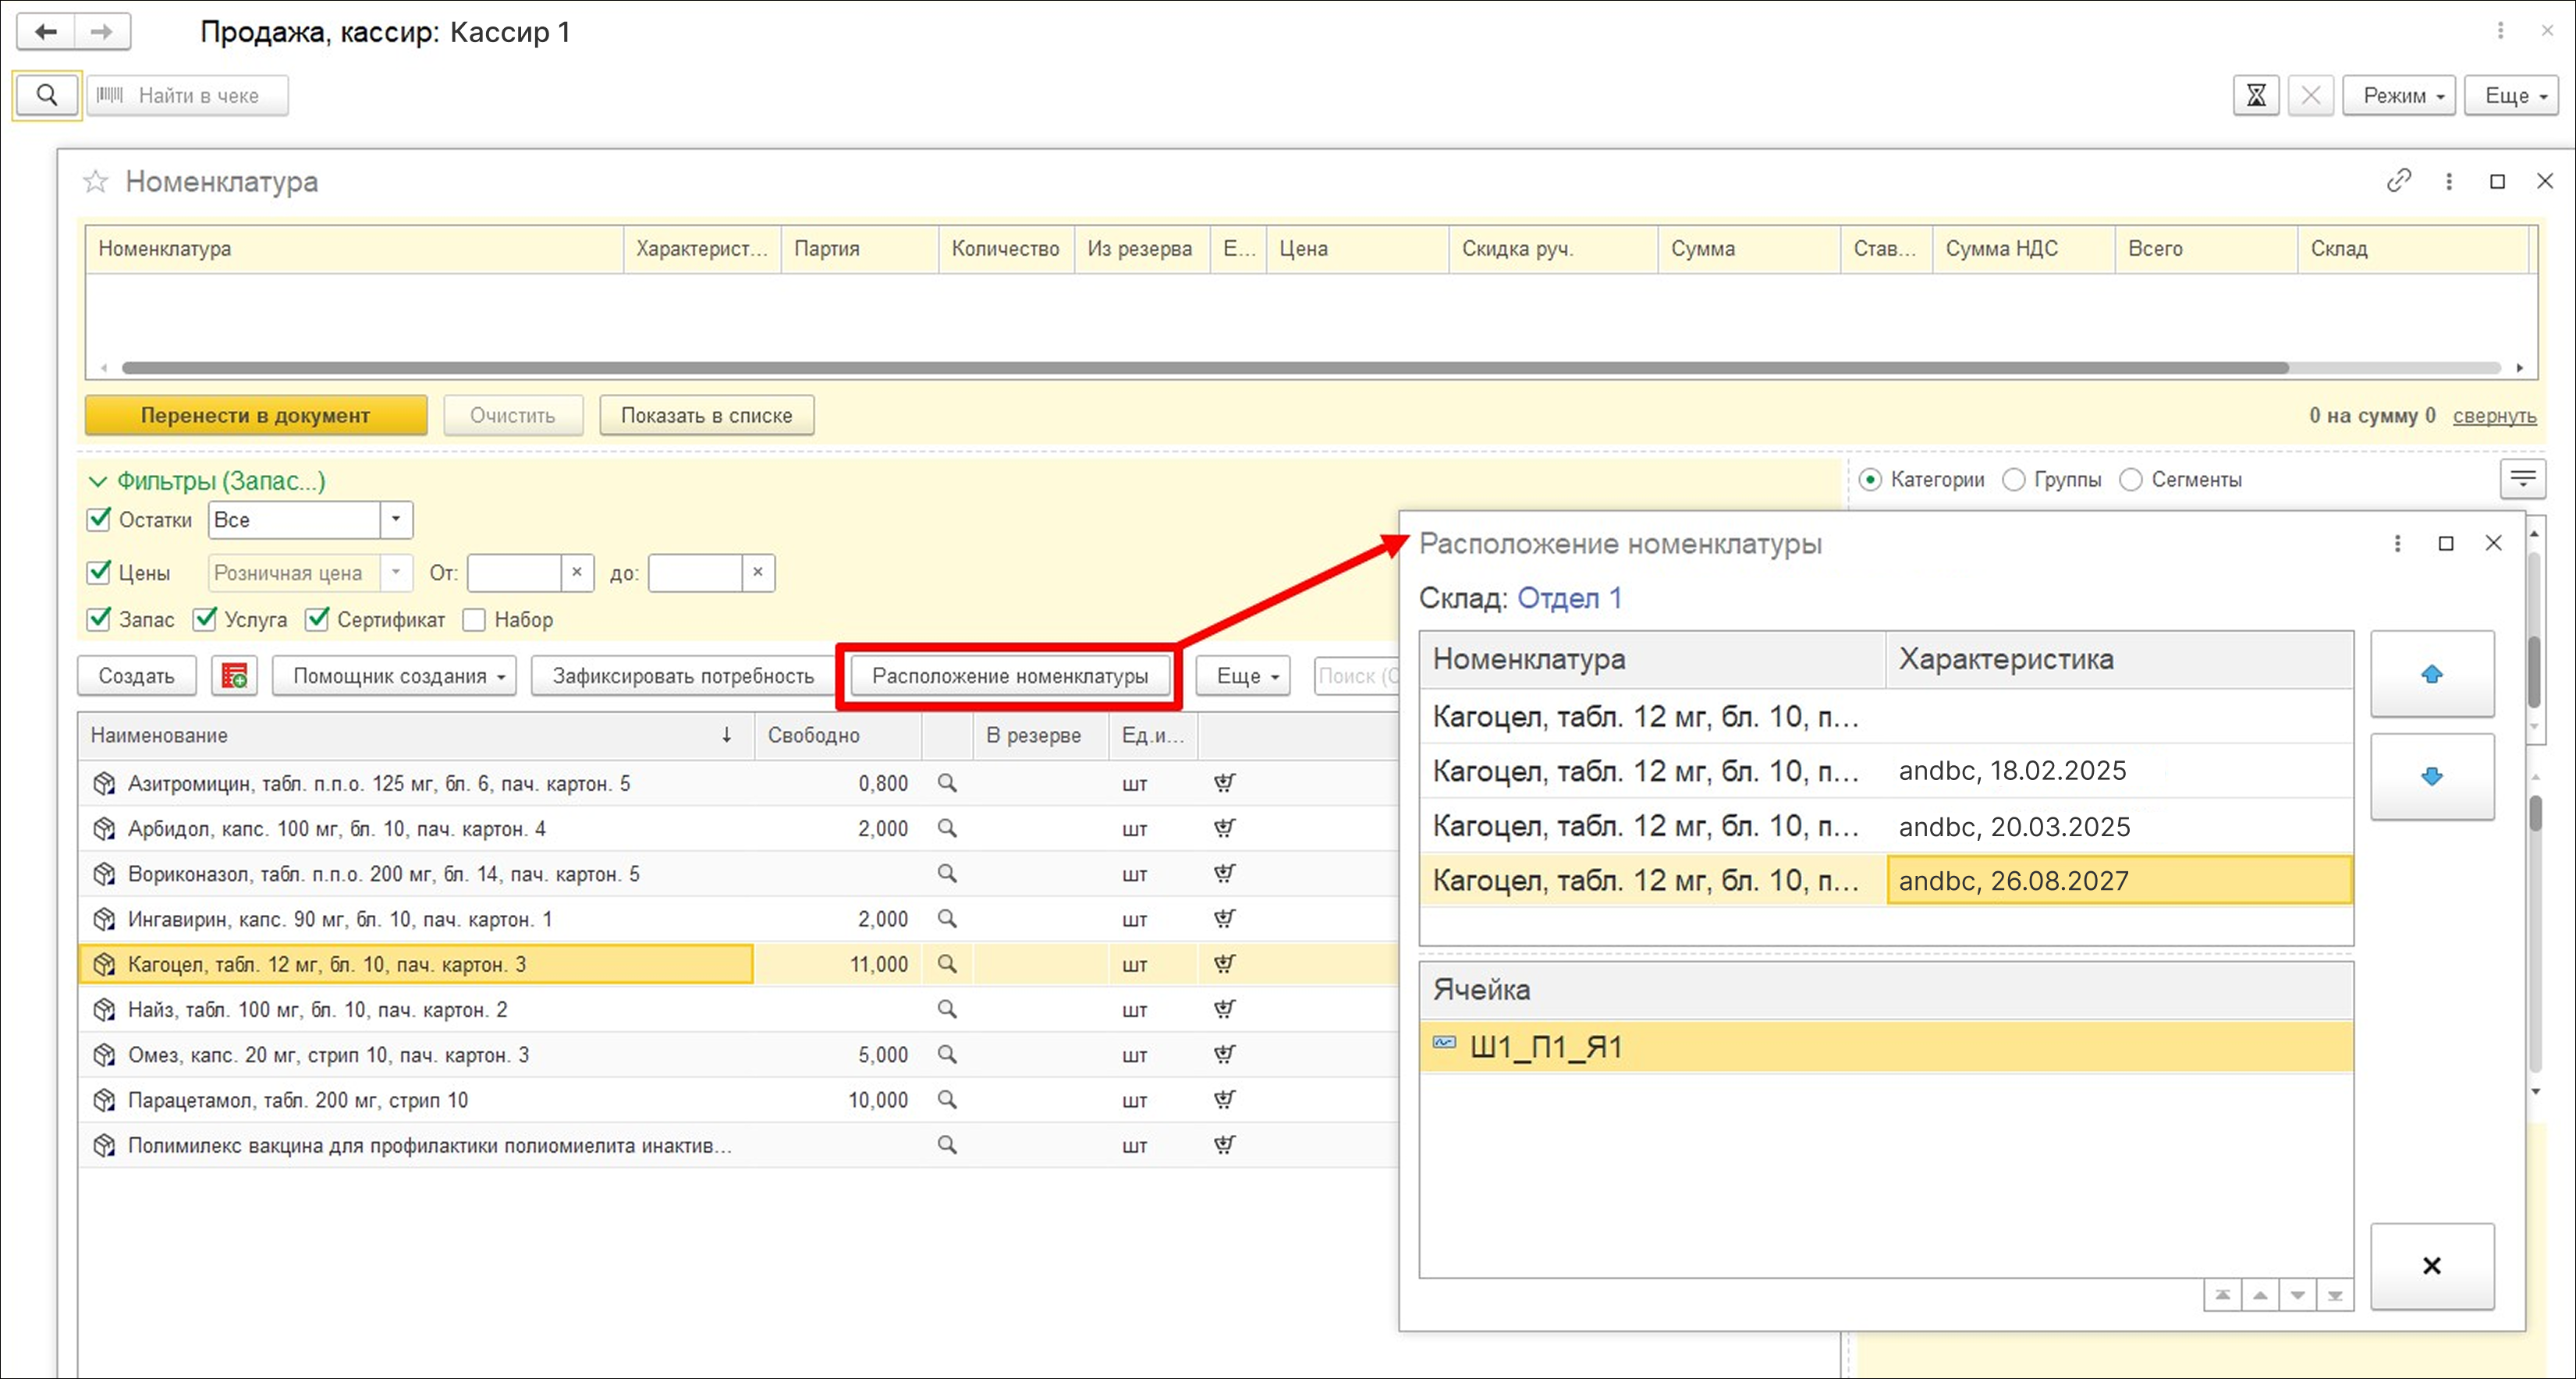Select the Группы radio button
The width and height of the screenshot is (2576, 1379).
pos(2013,480)
